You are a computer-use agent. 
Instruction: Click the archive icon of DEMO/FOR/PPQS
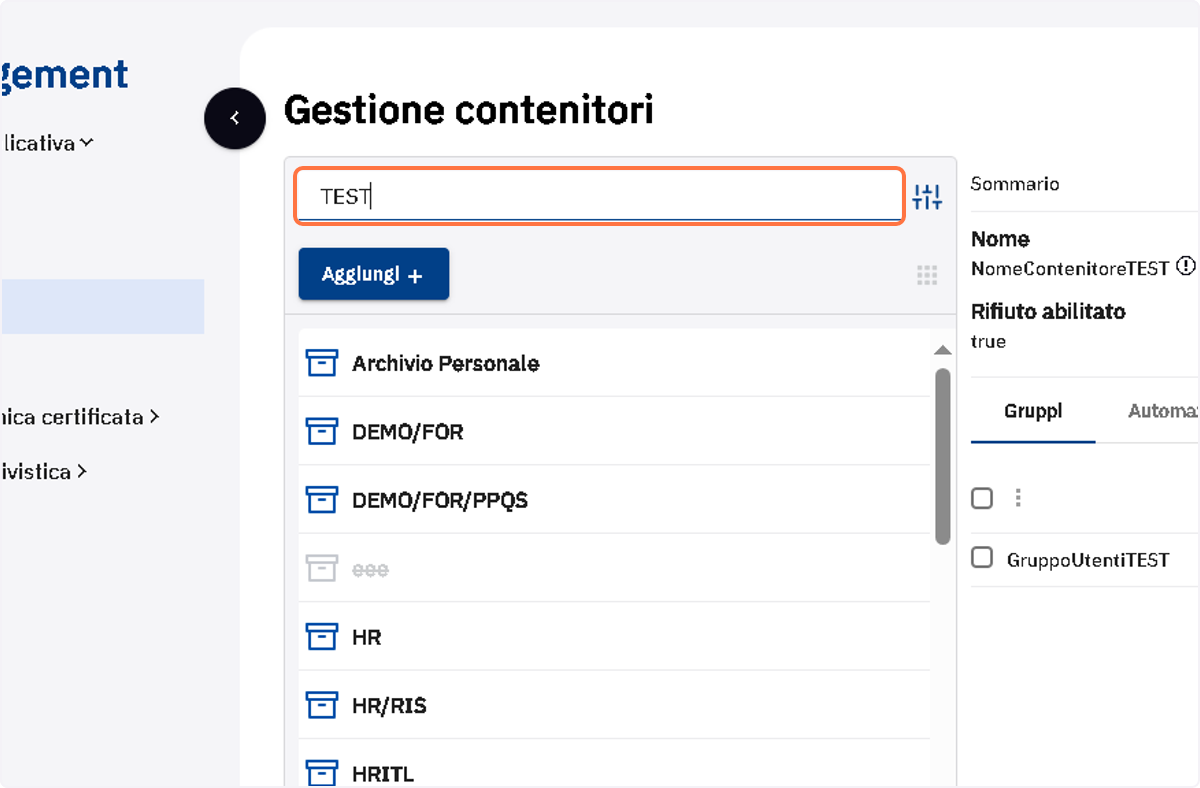321,499
